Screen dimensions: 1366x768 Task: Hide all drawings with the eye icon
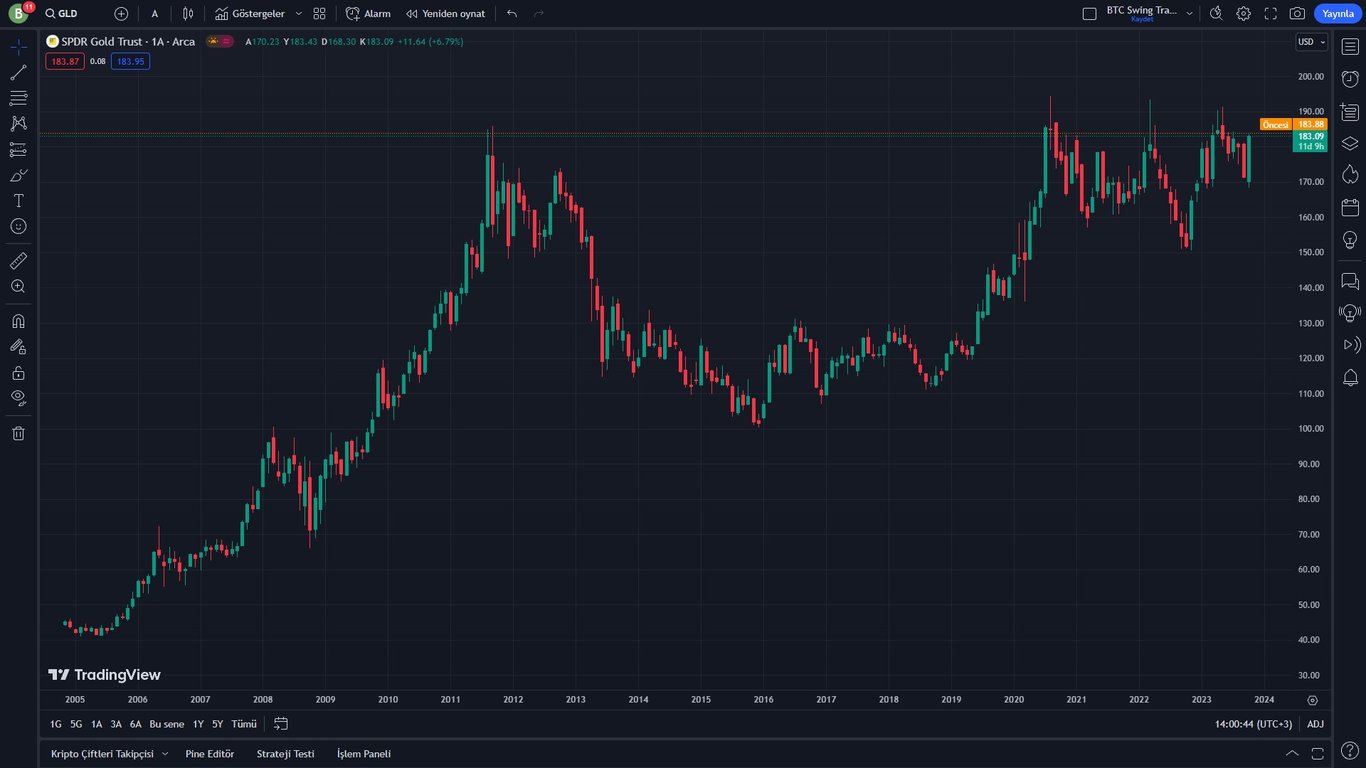[17, 397]
